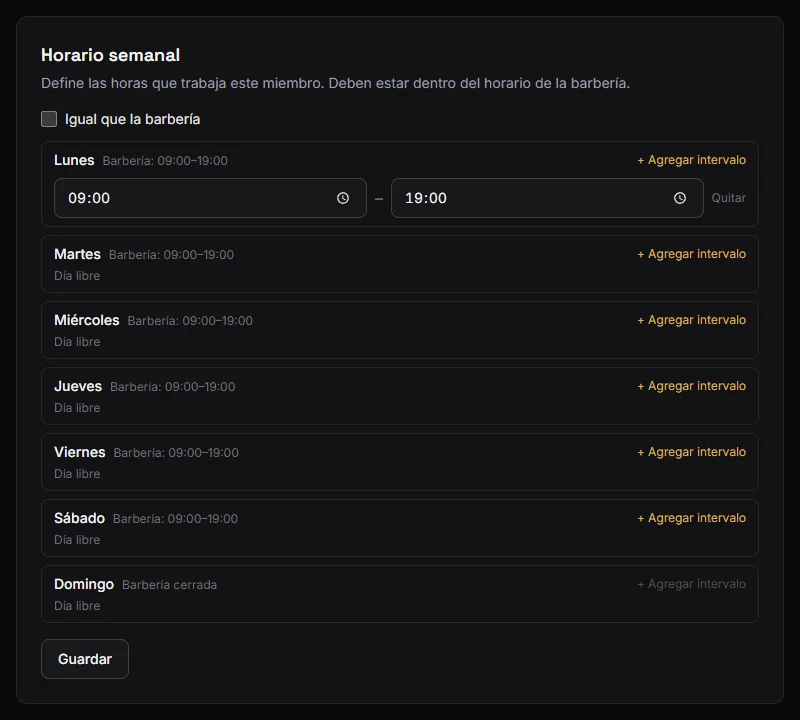This screenshot has height=720, width=800.
Task: Add an interval for Martes
Action: pyautogui.click(x=691, y=254)
